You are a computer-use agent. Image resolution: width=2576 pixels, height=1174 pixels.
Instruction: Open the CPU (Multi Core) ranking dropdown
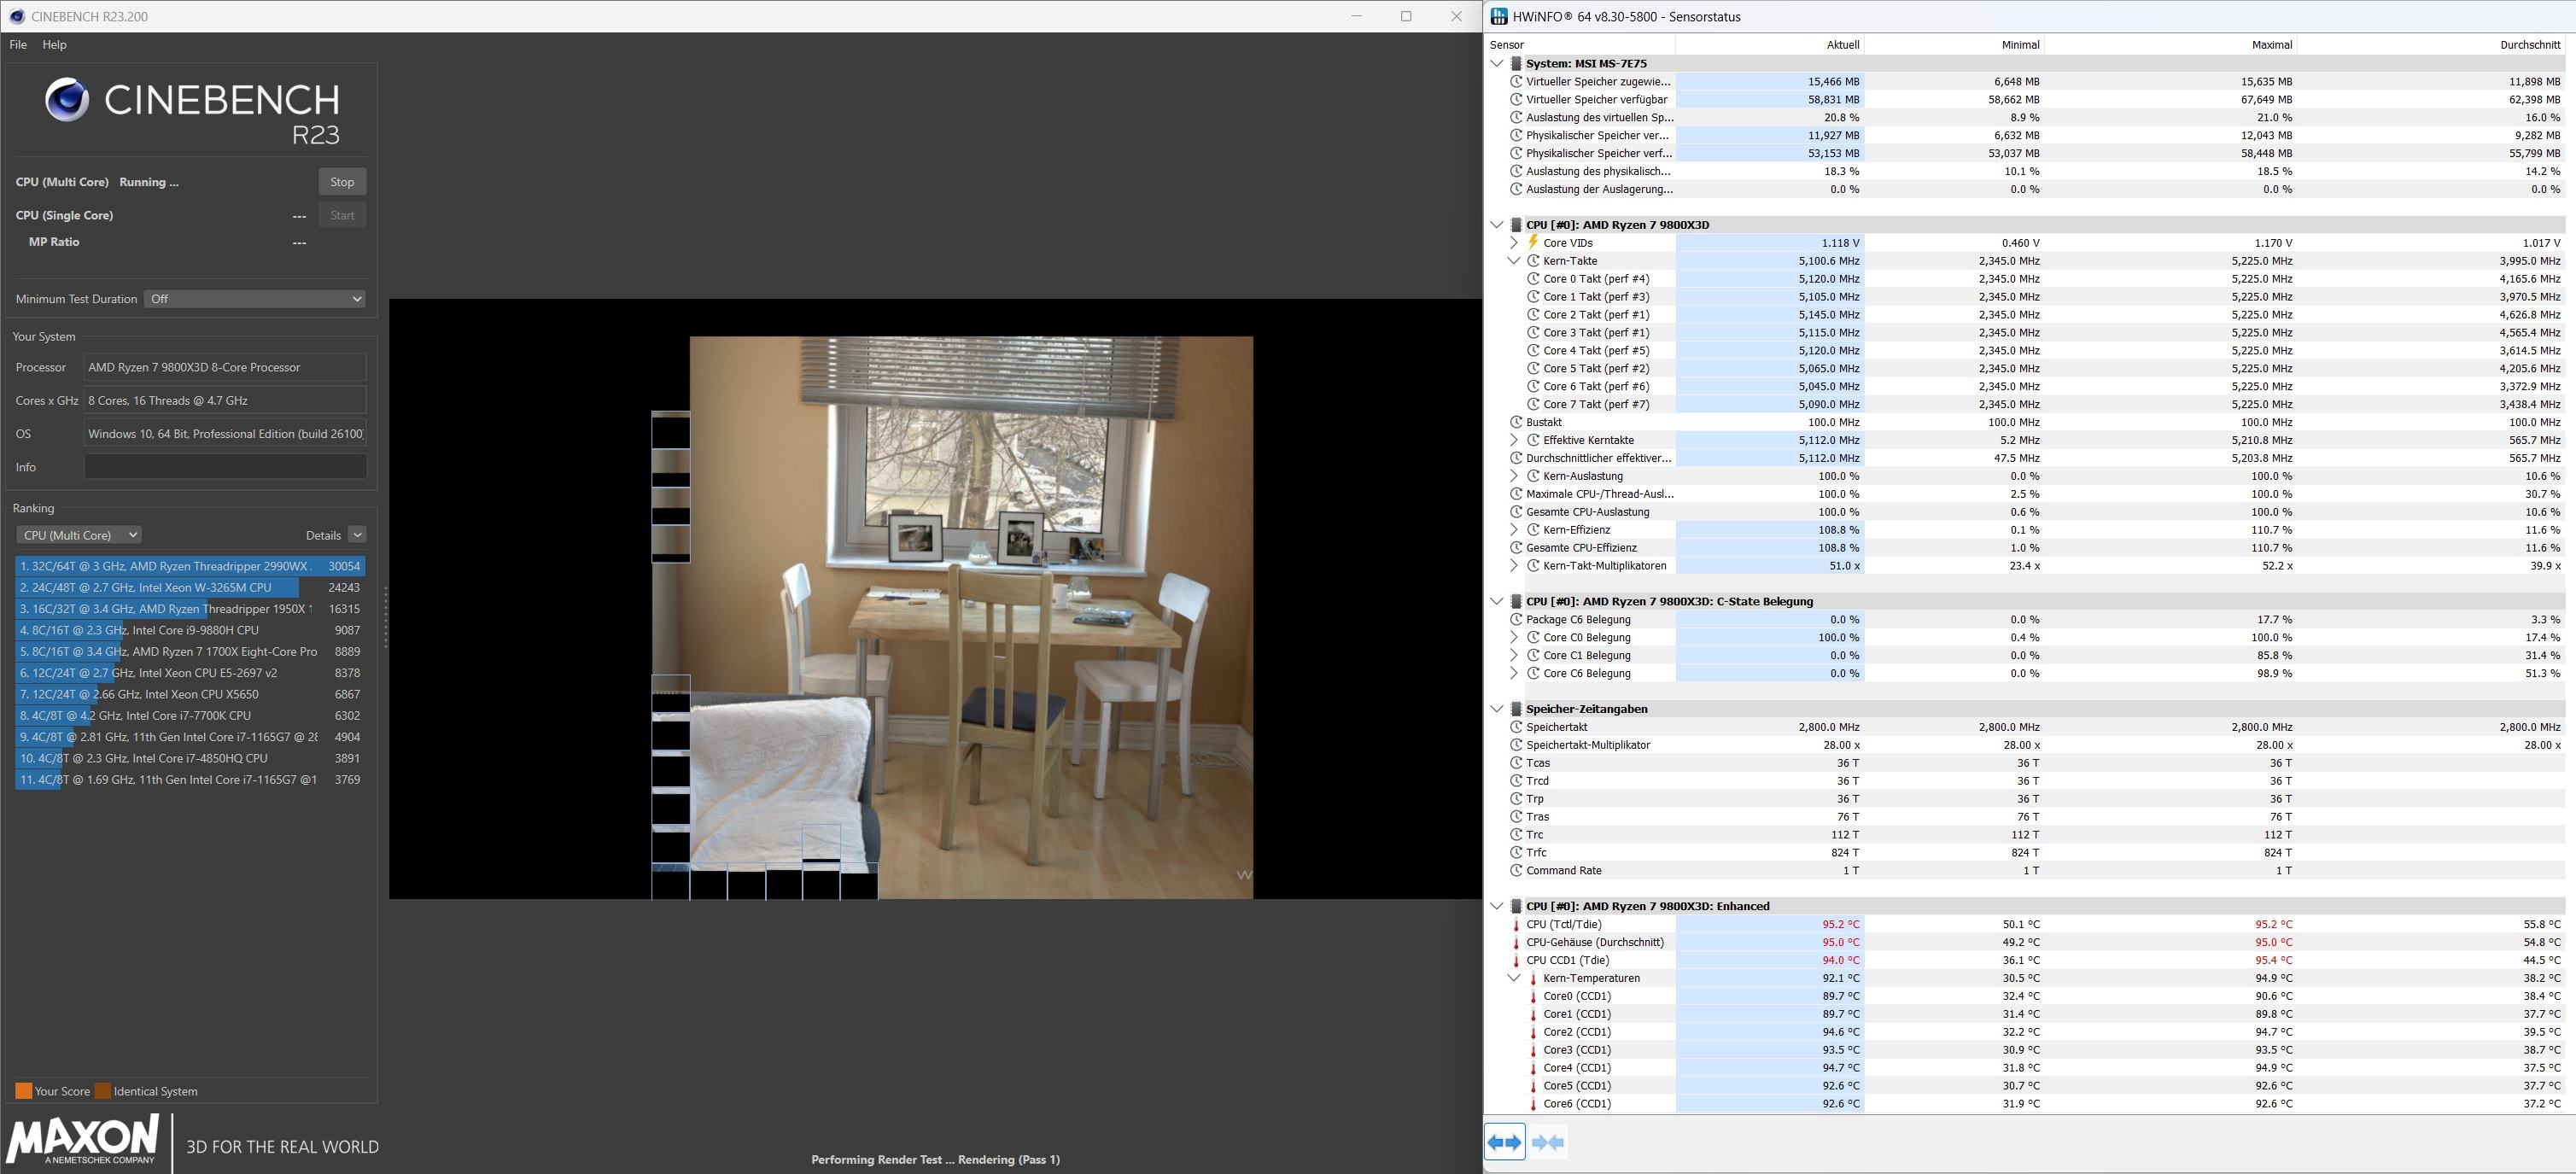pyautogui.click(x=78, y=535)
